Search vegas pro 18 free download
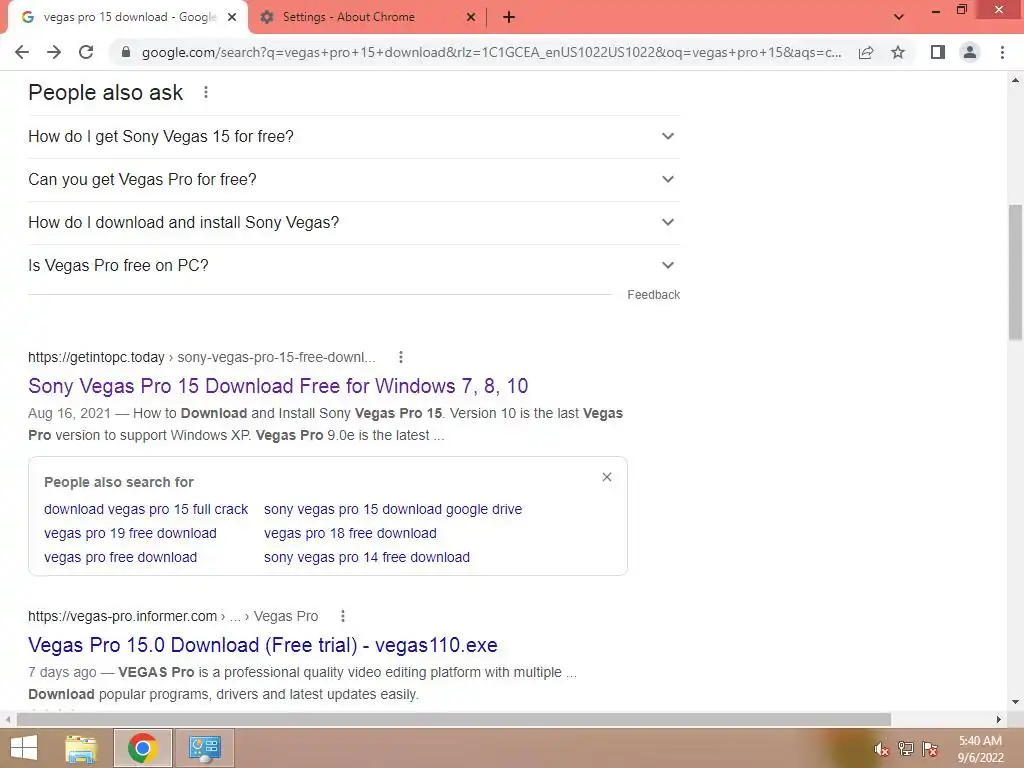Viewport: 1024px width, 768px height. (350, 534)
